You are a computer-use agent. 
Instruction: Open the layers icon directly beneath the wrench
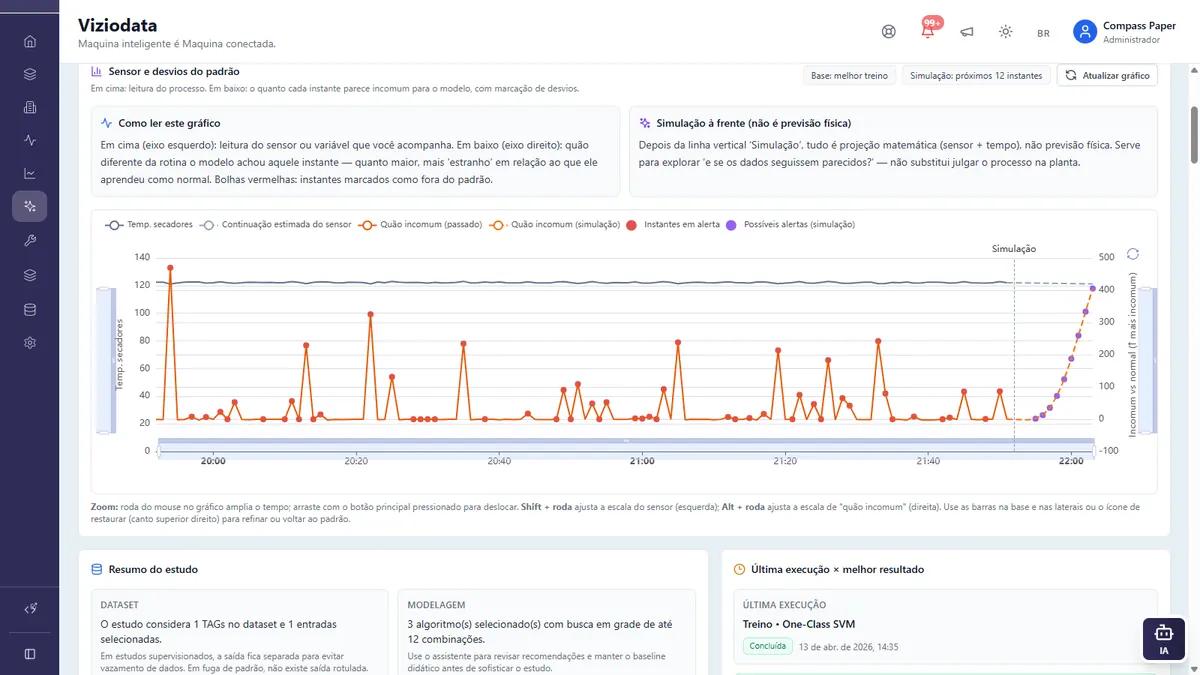(x=30, y=275)
